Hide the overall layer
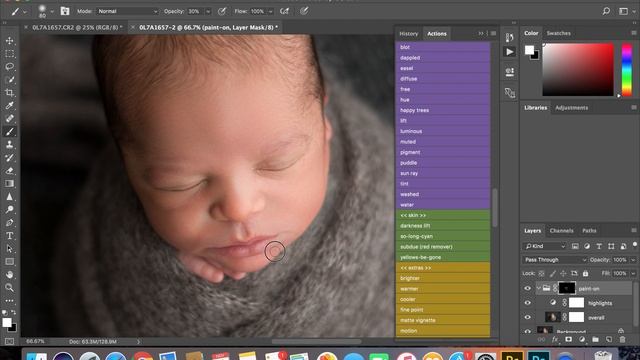Image resolution: width=640 pixels, height=360 pixels. pos(527,318)
